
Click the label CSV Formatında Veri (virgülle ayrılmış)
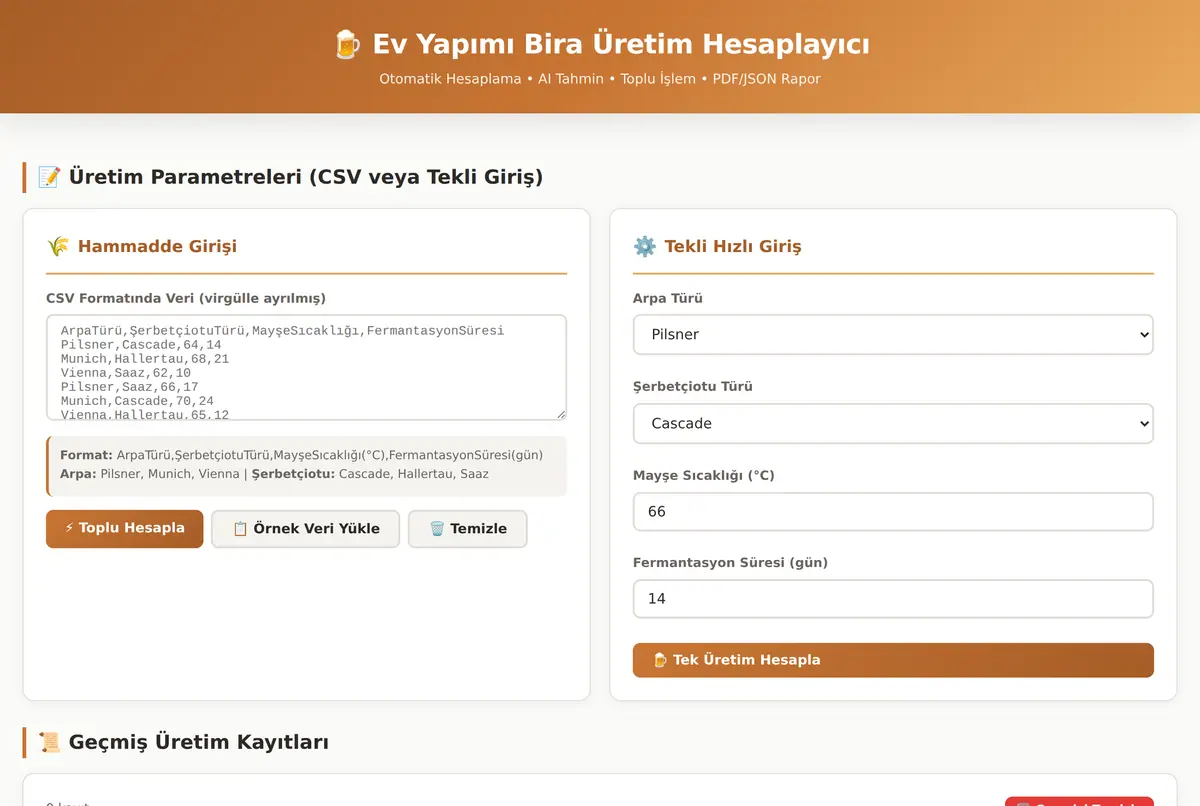tap(186, 298)
